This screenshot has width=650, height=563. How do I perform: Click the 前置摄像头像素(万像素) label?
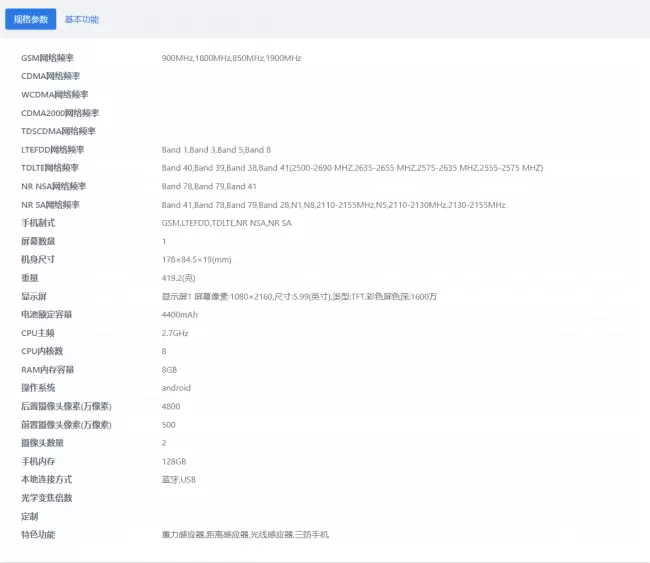(x=66, y=425)
